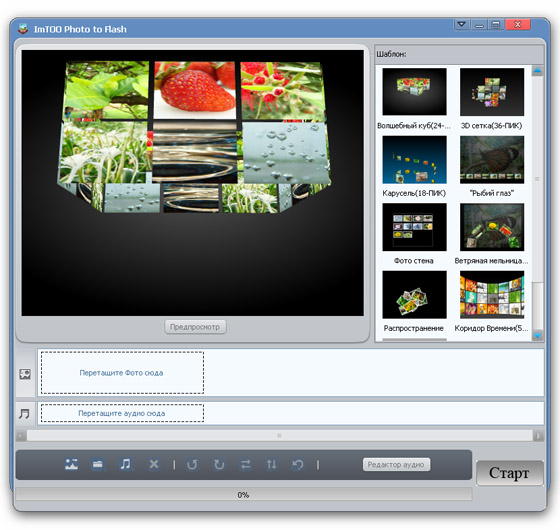Click the timeline horizontal scrollbar track
Viewport: 560px width, 530px height.
coord(280,436)
